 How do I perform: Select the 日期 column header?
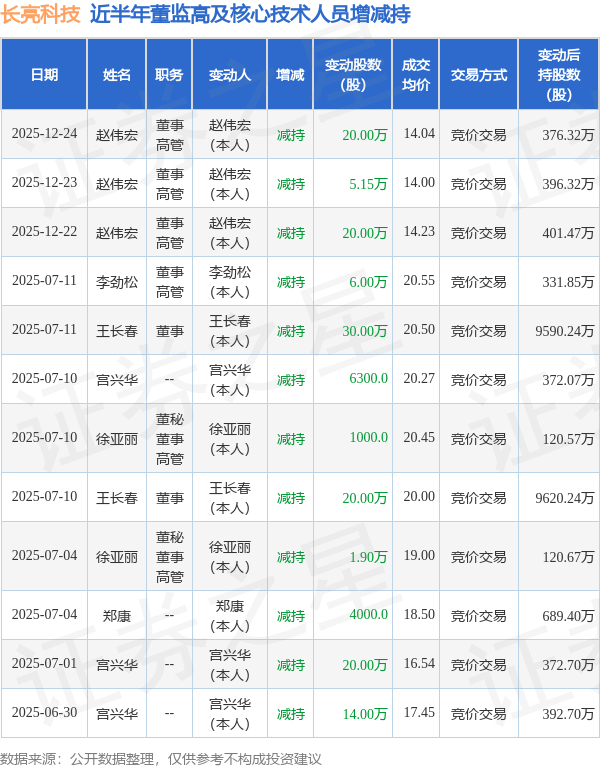point(44,74)
